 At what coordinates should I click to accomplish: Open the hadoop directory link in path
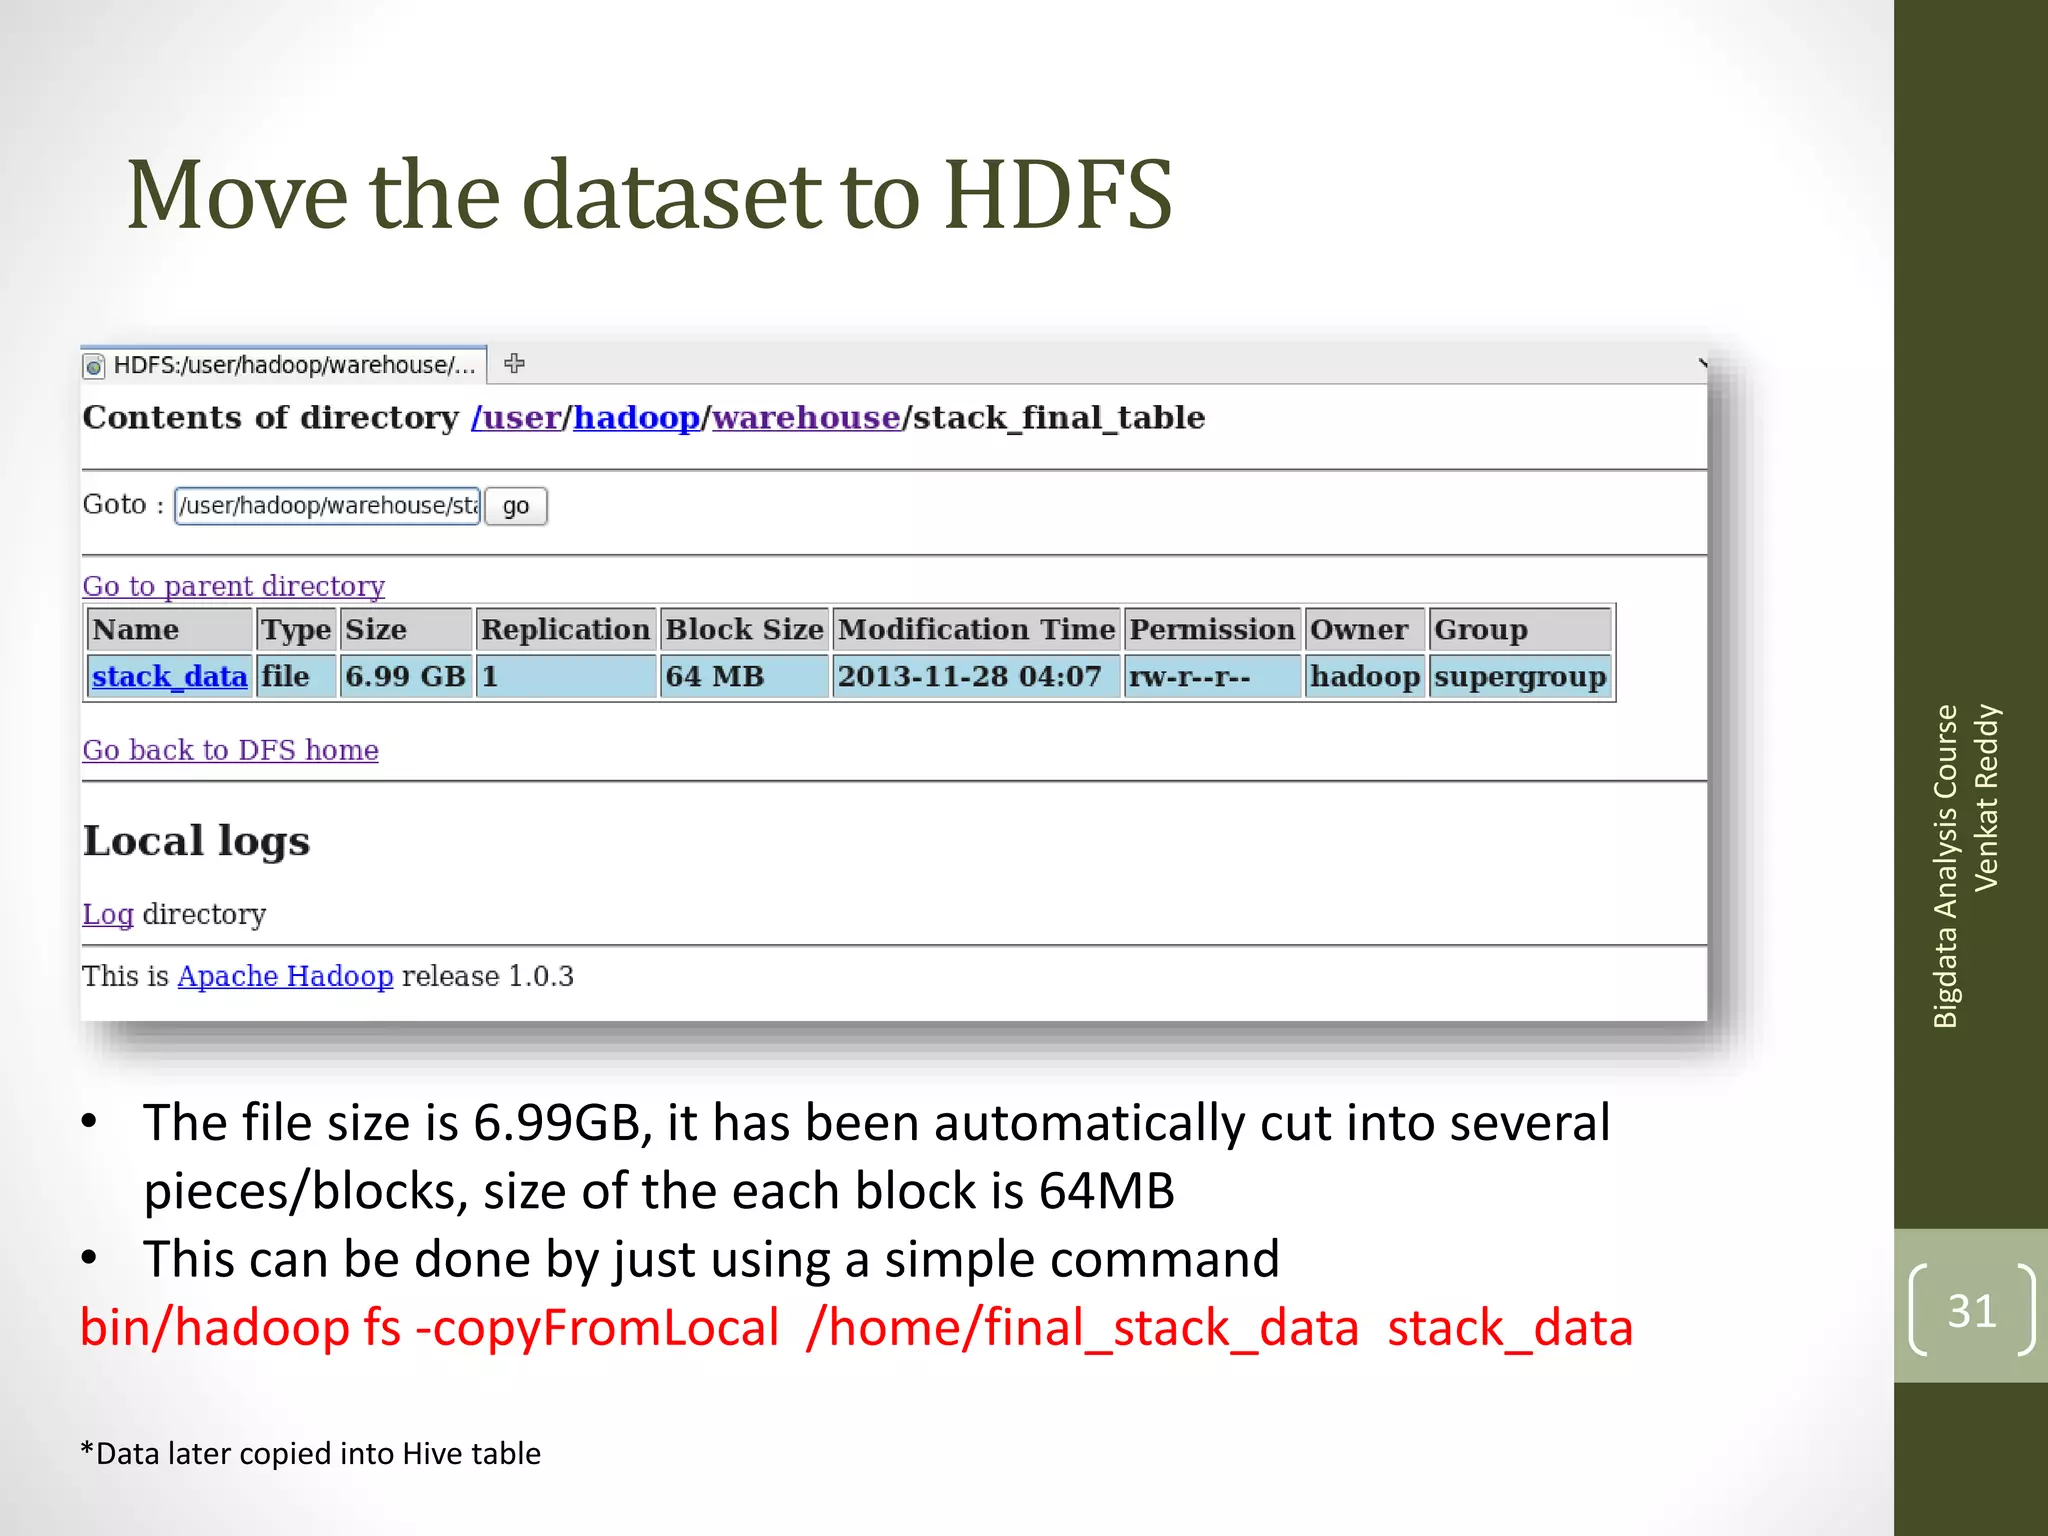pyautogui.click(x=636, y=417)
